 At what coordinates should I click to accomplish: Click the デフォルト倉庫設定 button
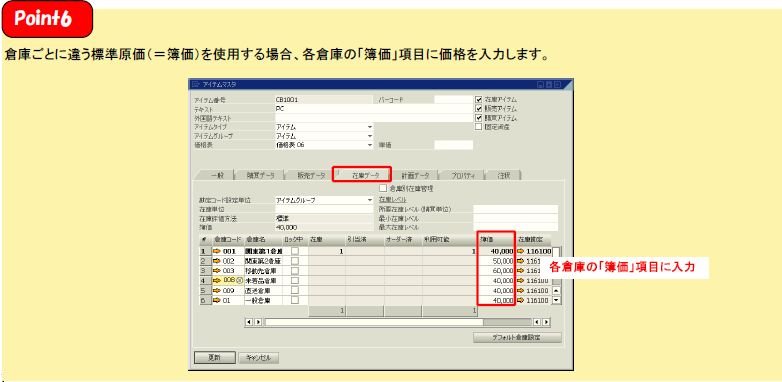(x=517, y=338)
